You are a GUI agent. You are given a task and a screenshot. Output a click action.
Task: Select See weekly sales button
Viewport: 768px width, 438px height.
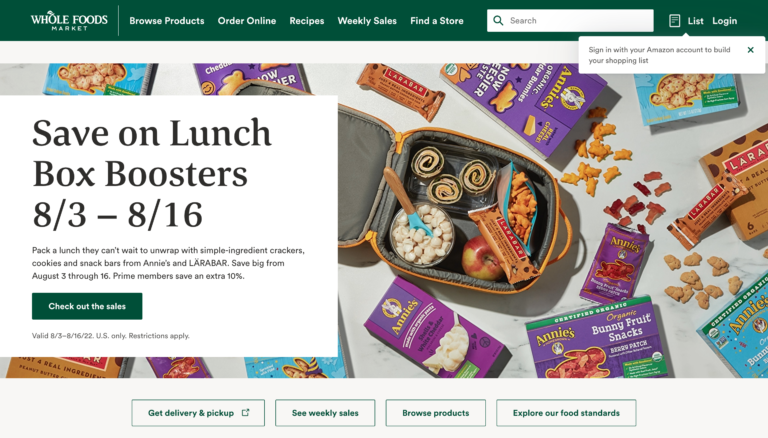(x=325, y=413)
